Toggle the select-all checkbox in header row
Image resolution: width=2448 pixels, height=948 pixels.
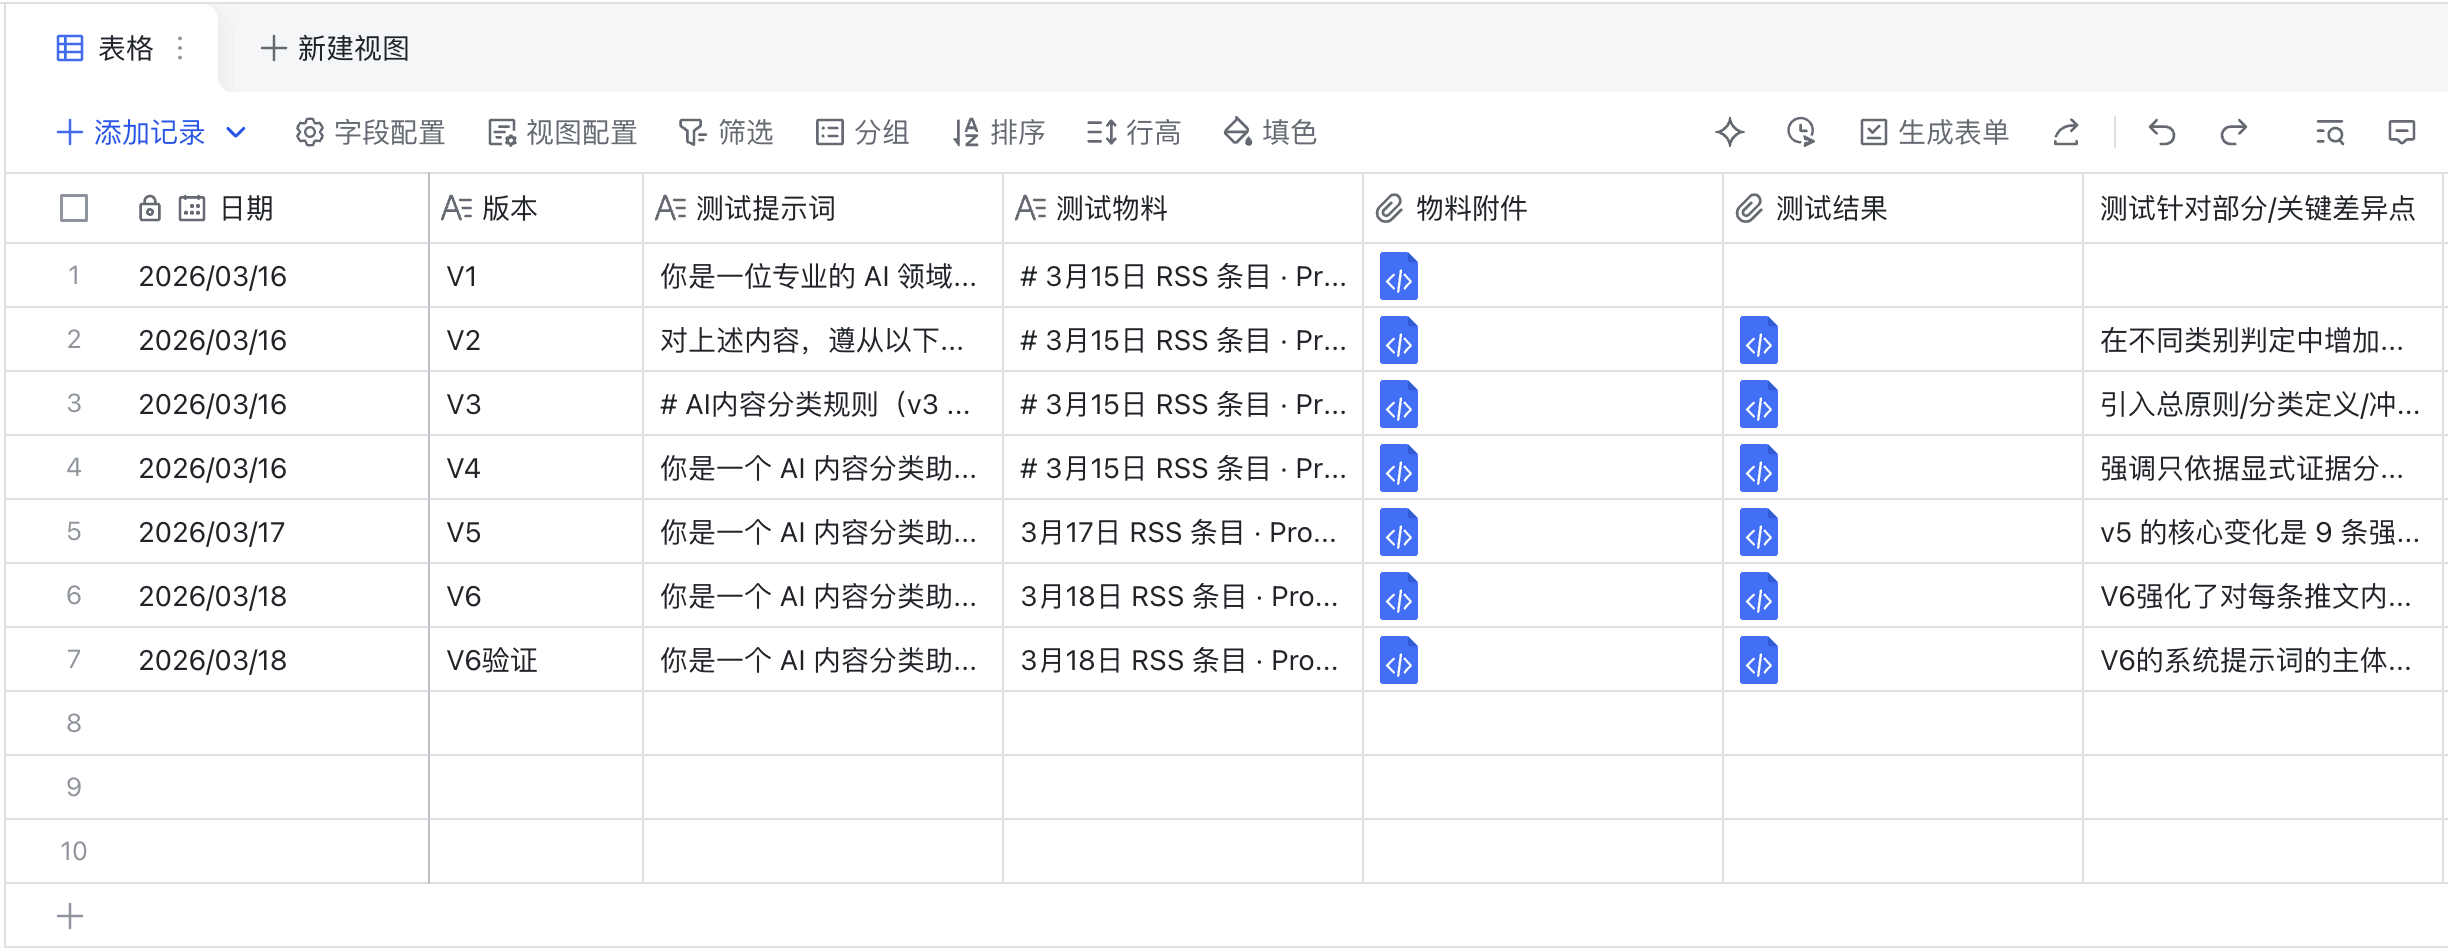[x=74, y=208]
